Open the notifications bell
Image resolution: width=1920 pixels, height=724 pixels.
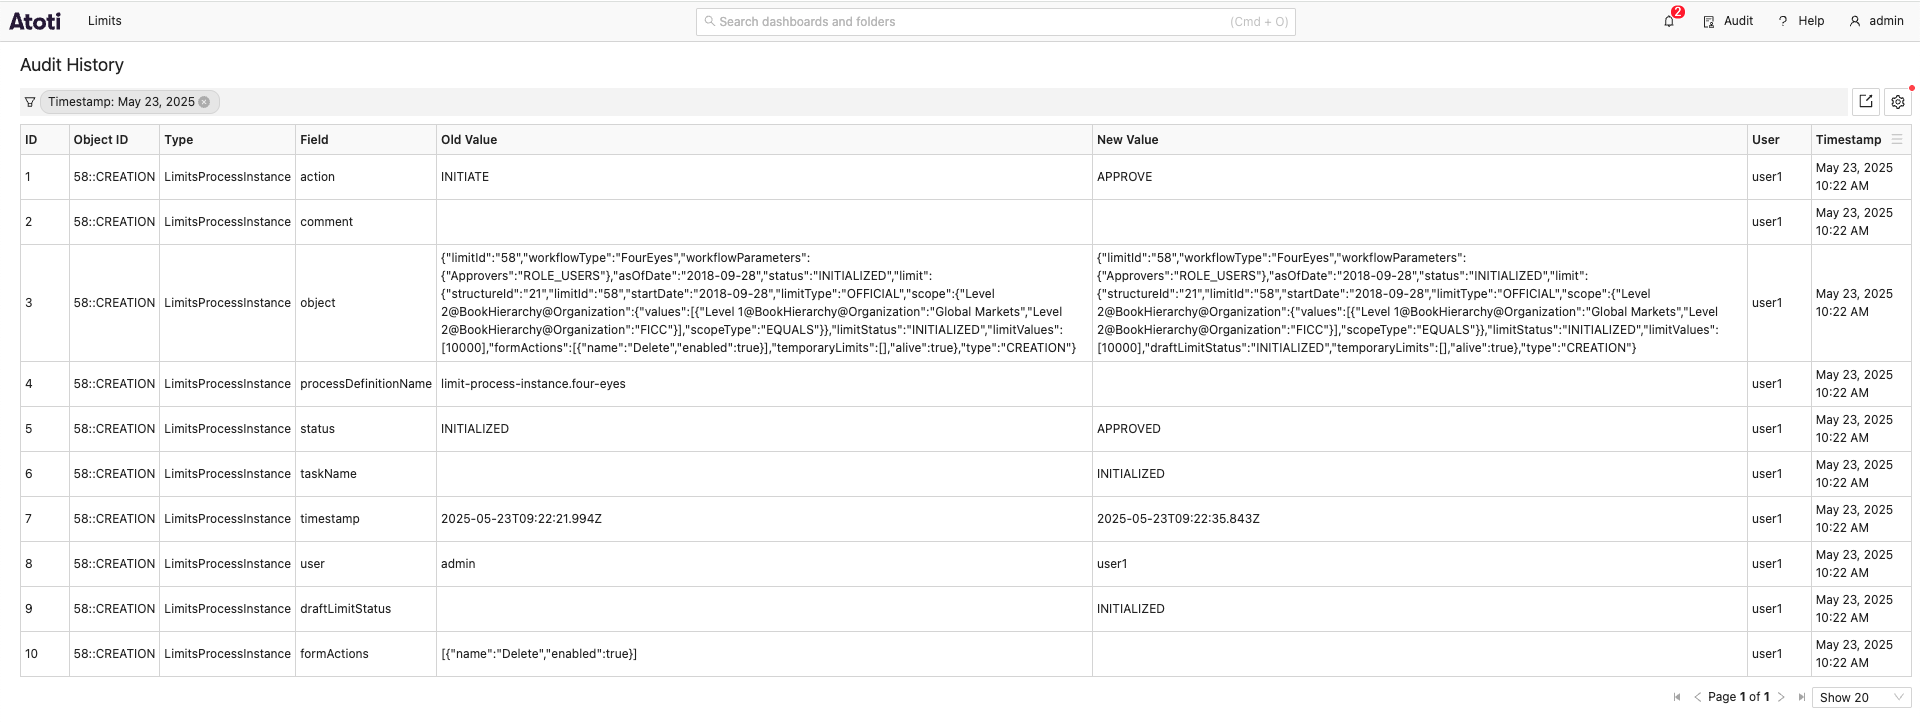(1669, 21)
